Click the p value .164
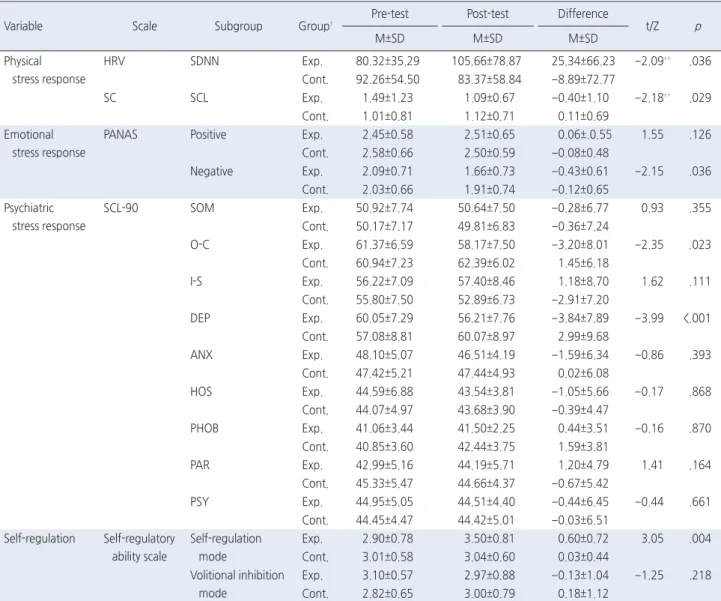 (x=700, y=465)
